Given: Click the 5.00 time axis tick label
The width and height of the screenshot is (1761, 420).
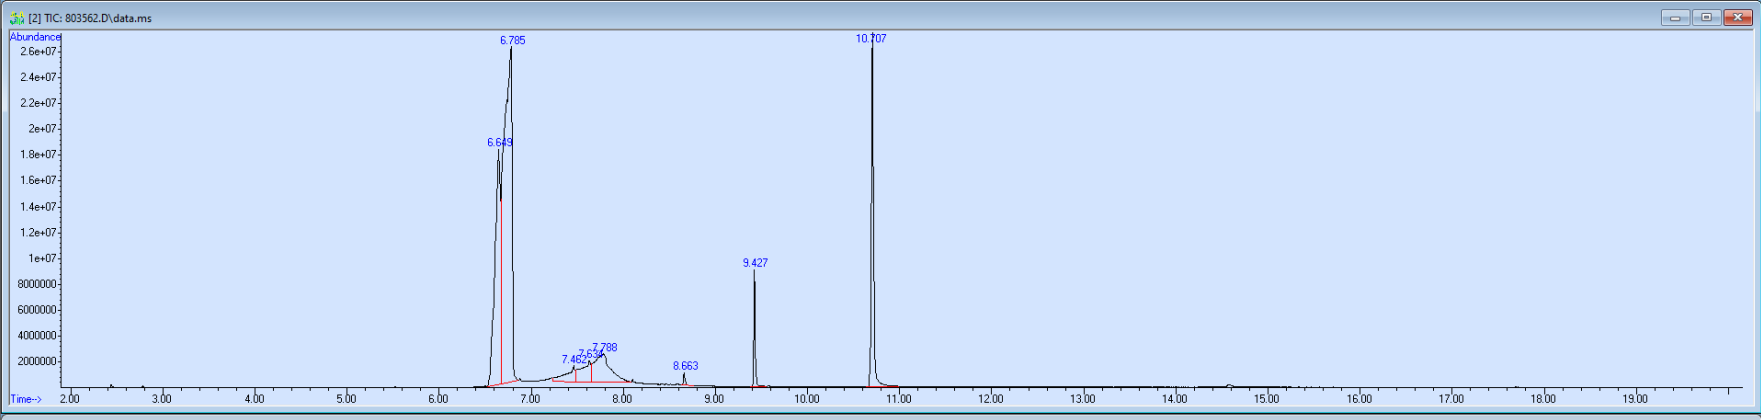Looking at the screenshot, I should tap(346, 399).
